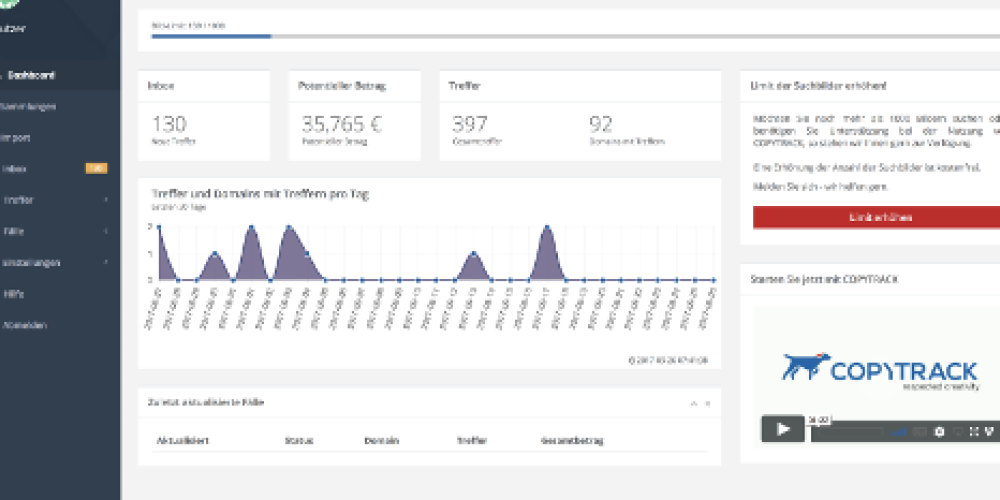Click Abmelden to log out
The height and width of the screenshot is (500, 1000).
click(x=25, y=325)
